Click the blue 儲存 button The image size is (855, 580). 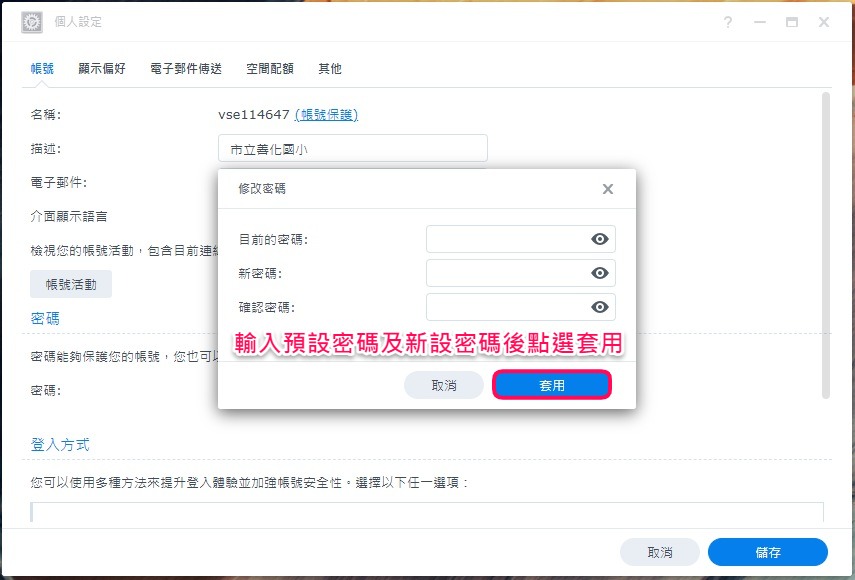[x=768, y=552]
